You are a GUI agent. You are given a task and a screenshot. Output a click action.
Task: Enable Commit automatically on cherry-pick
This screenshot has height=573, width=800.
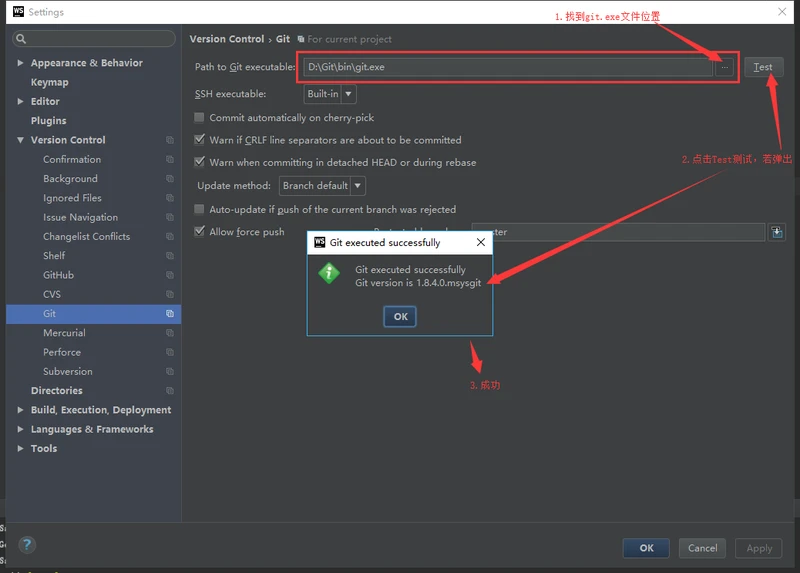pos(199,117)
